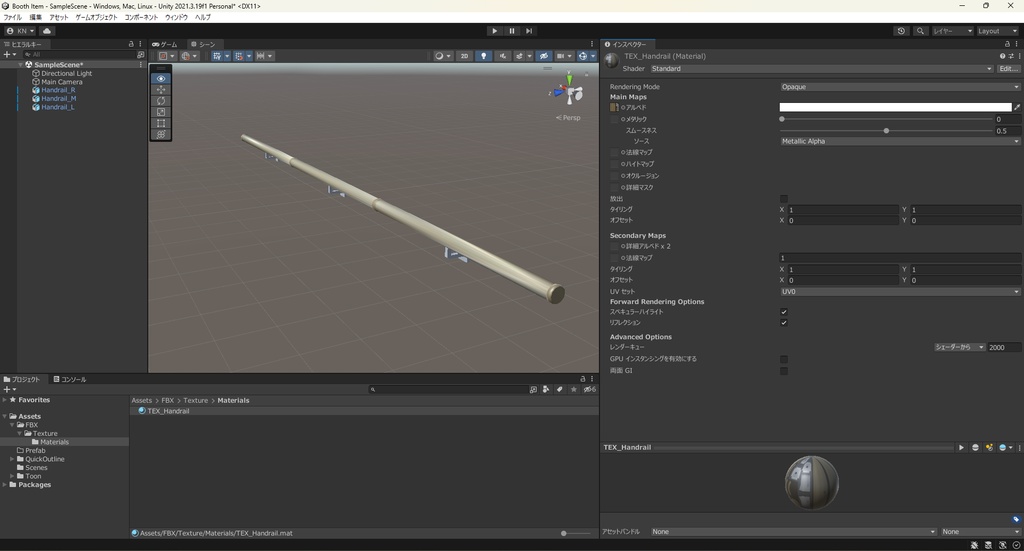Toggle Reflections checkbox

[x=784, y=323]
